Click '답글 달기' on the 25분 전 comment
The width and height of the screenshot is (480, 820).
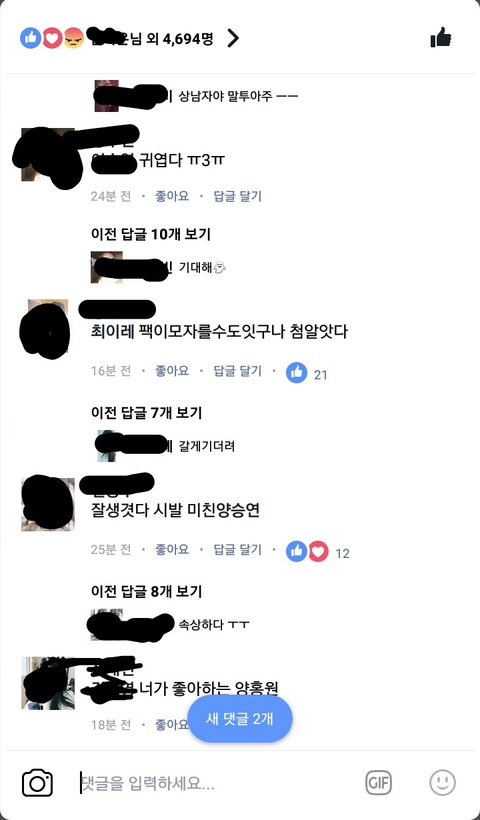click(x=237, y=550)
